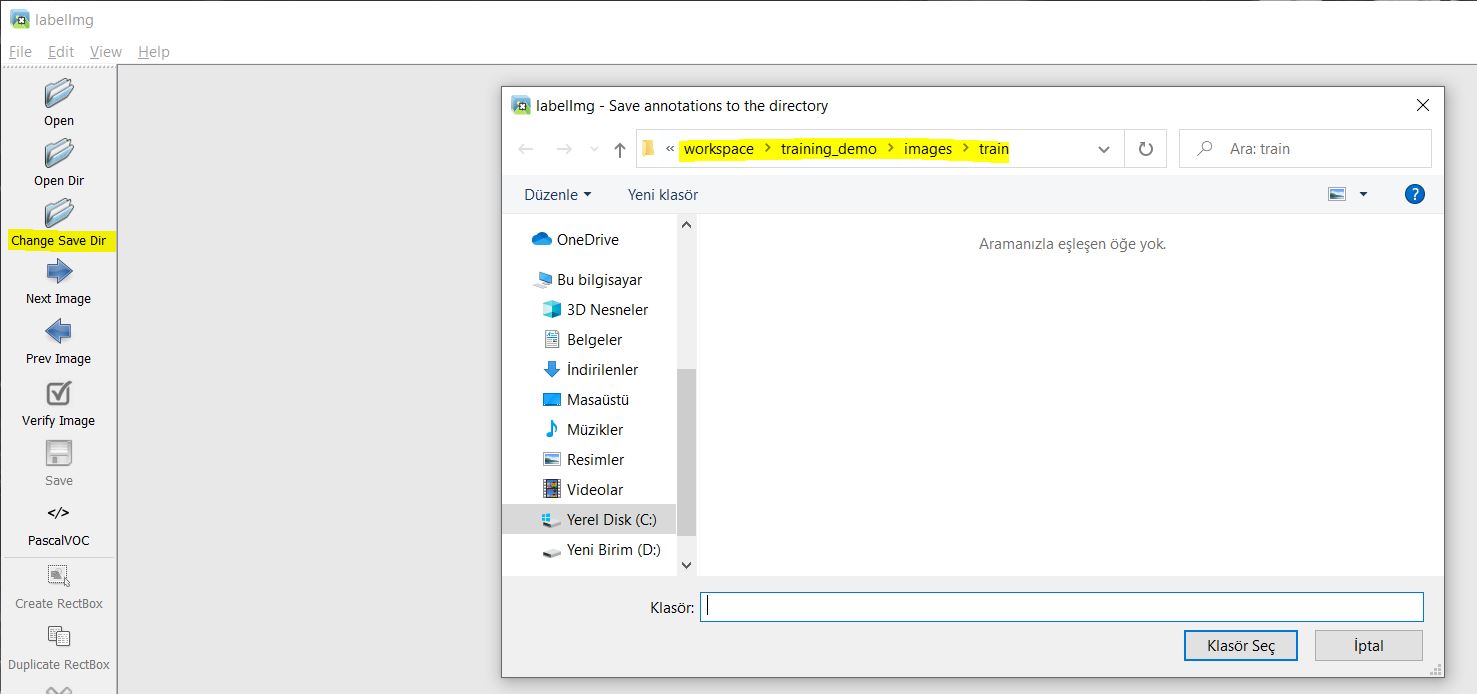1477x694 pixels.
Task: Click the Klasör text input field
Action: click(1061, 607)
